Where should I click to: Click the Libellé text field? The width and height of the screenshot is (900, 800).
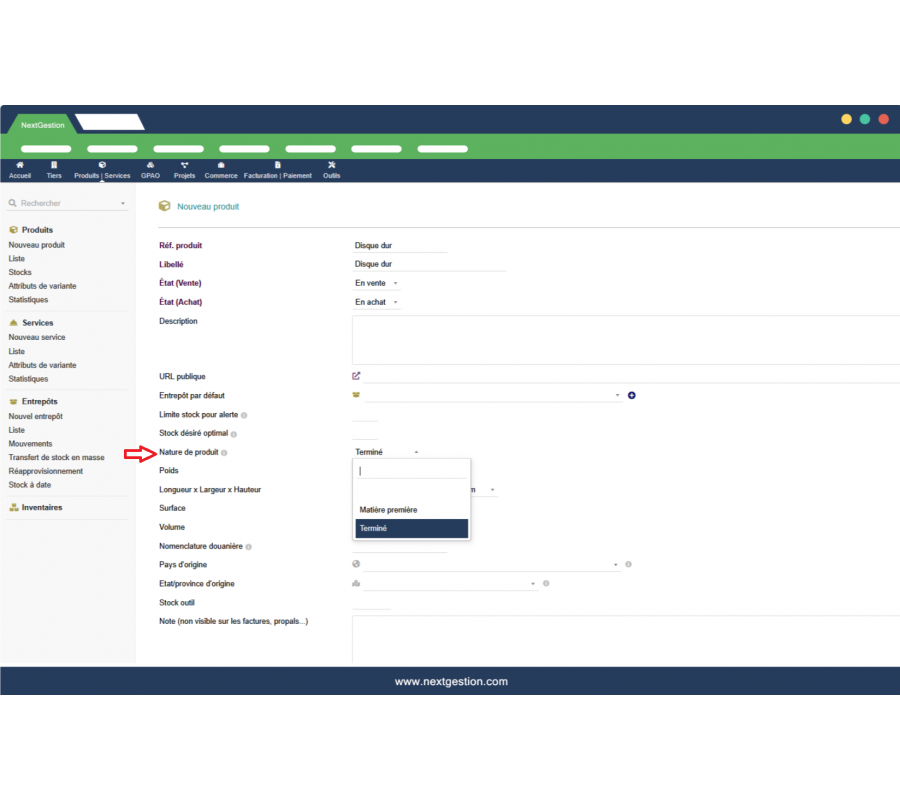click(430, 264)
